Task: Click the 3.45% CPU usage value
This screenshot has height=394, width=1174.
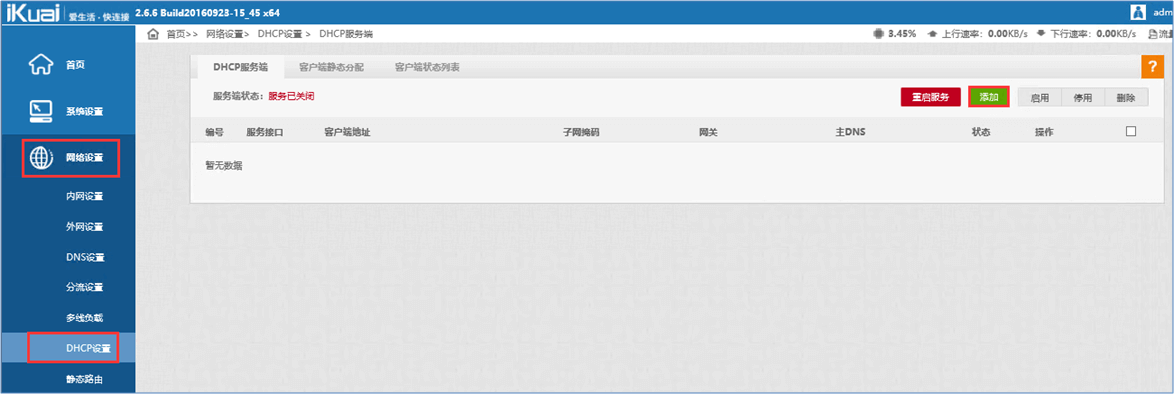Action: point(901,34)
